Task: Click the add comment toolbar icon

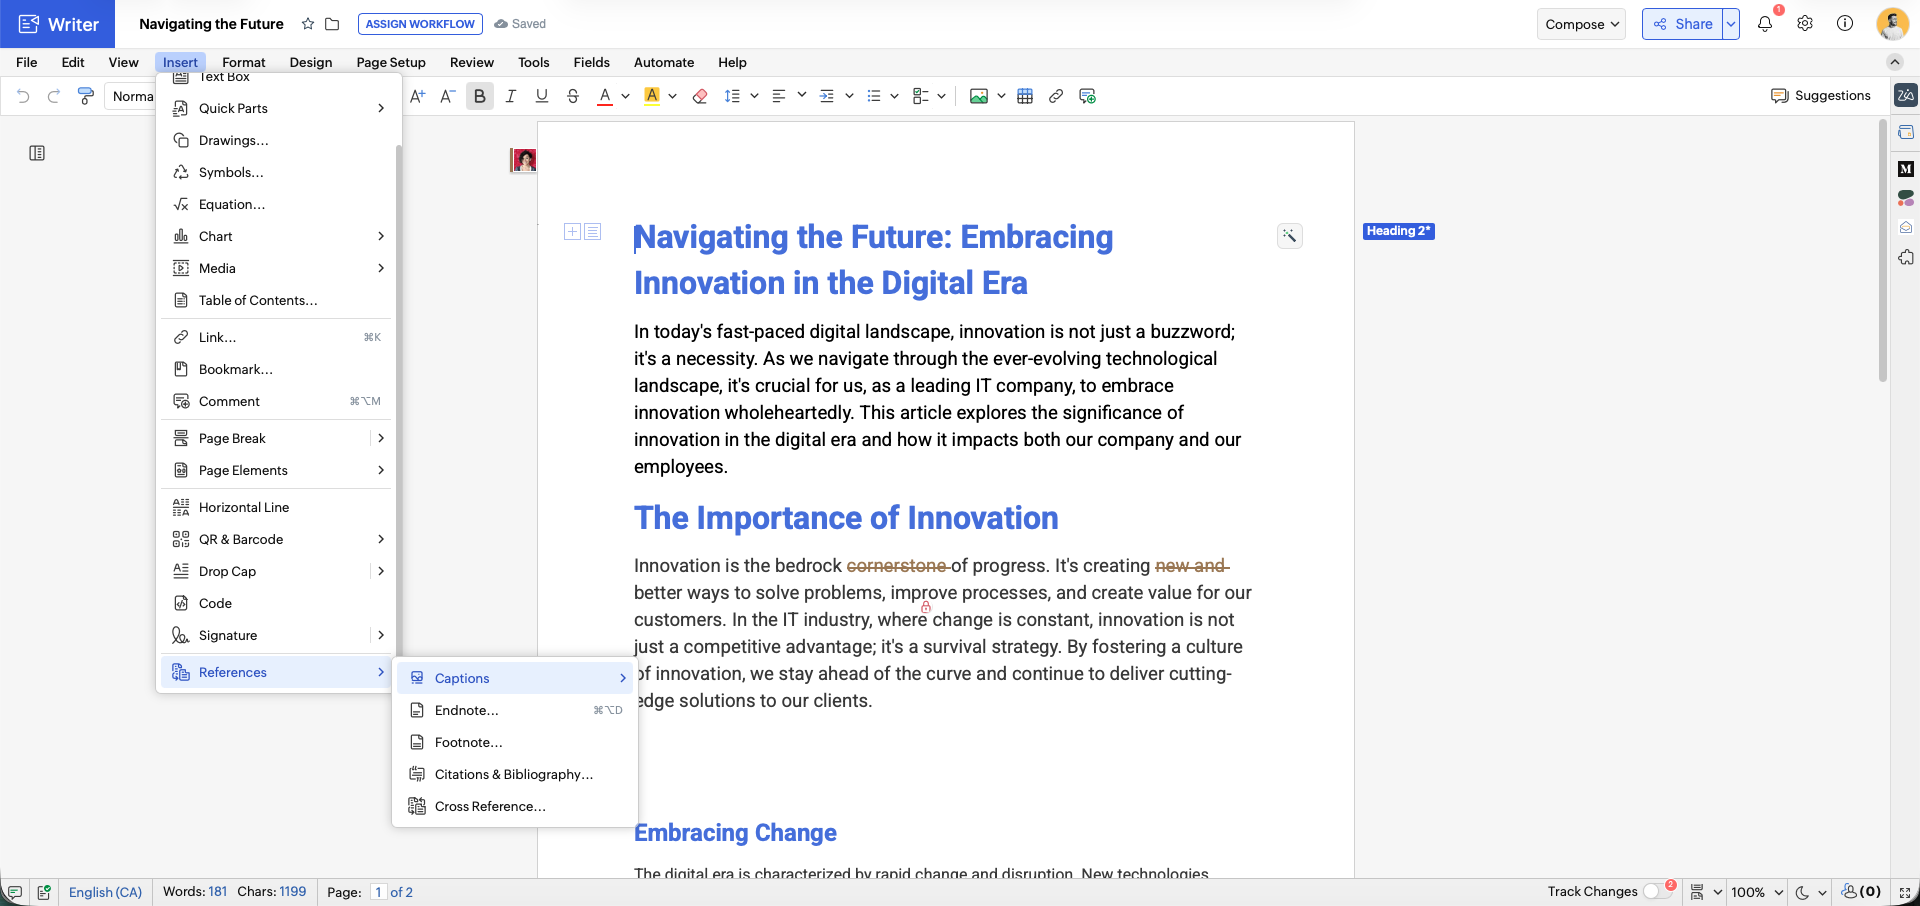Action: (1088, 96)
